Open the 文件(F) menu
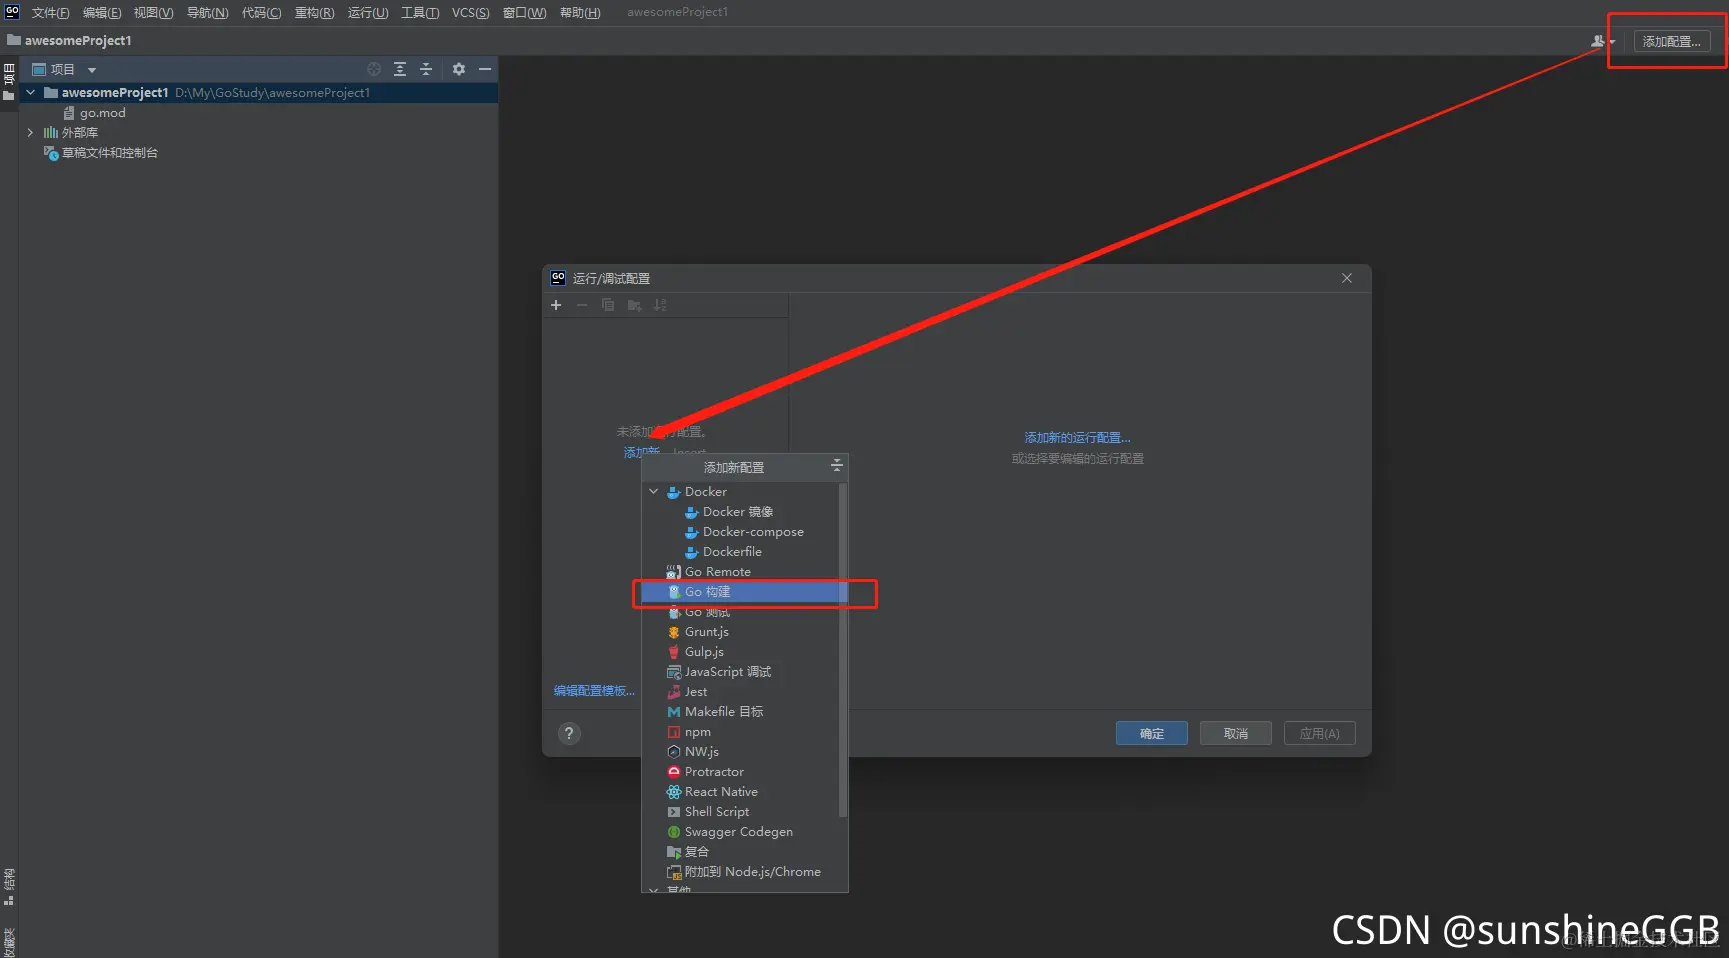The height and width of the screenshot is (958, 1729). pos(50,13)
